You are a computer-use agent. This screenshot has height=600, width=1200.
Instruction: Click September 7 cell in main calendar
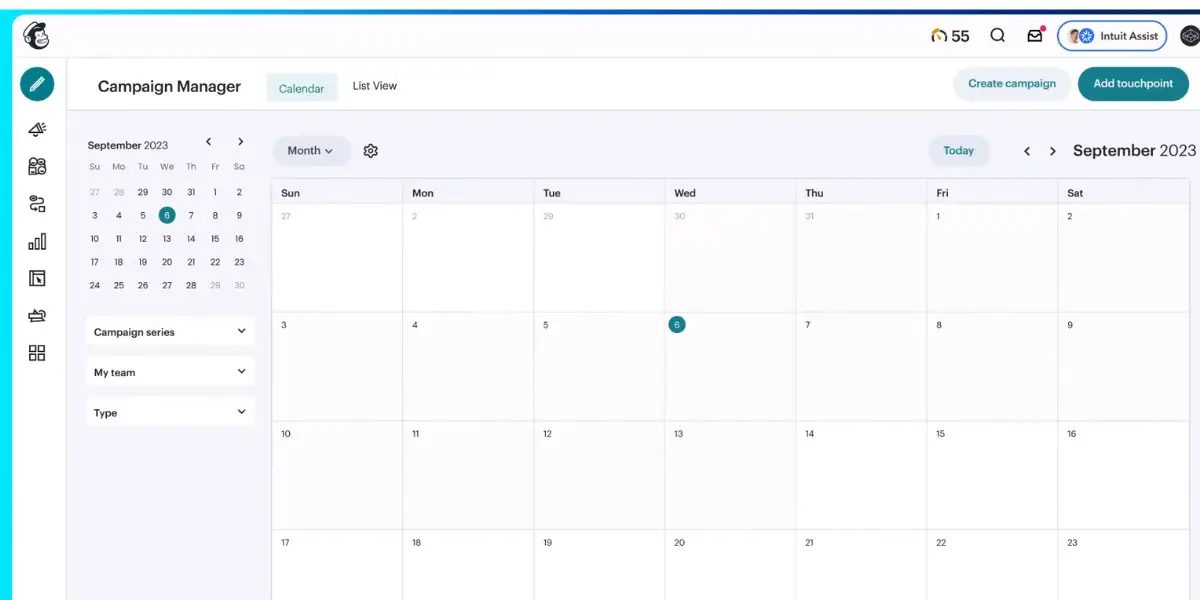[x=861, y=366]
